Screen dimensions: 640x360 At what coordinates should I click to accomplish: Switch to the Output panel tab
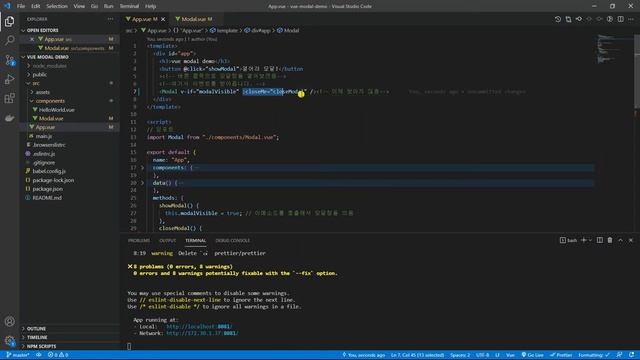tap(167, 240)
